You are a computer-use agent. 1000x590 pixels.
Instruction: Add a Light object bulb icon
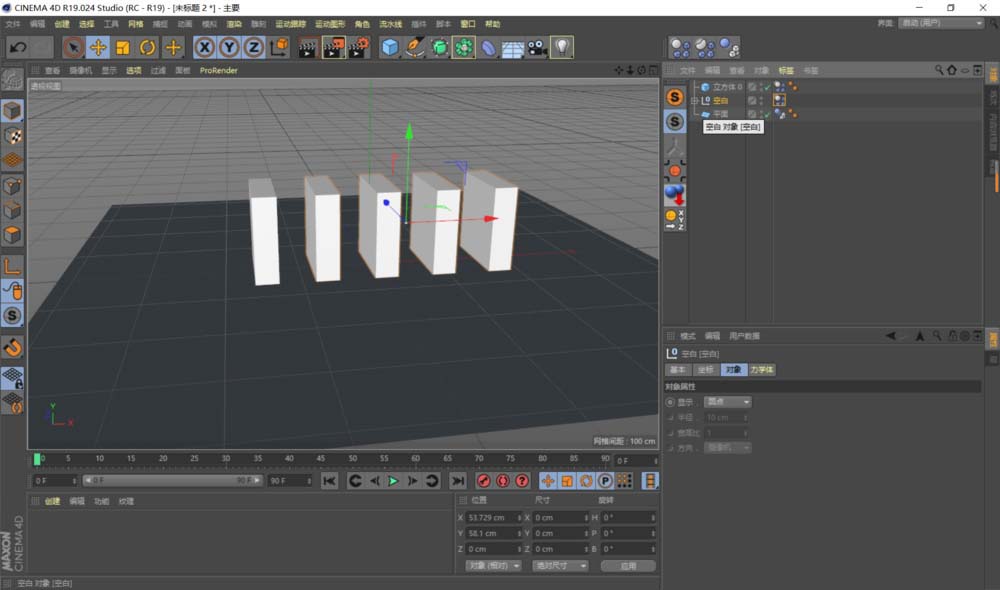click(x=562, y=47)
